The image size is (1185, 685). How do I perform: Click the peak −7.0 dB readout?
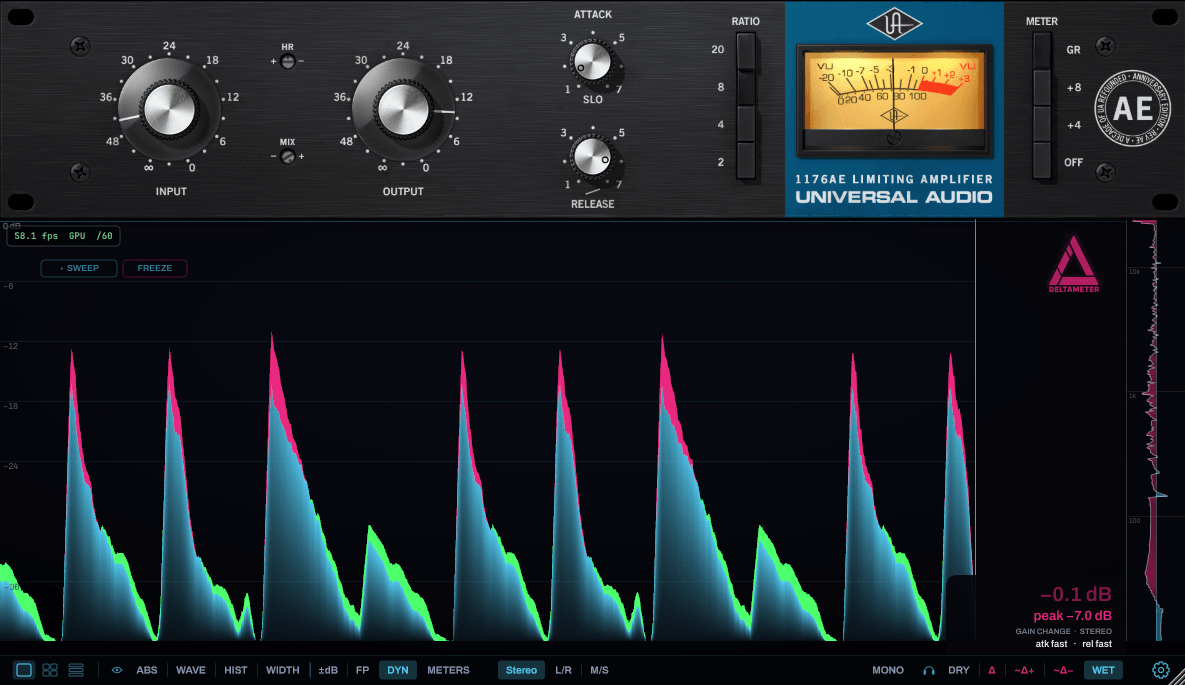pyautogui.click(x=1072, y=615)
